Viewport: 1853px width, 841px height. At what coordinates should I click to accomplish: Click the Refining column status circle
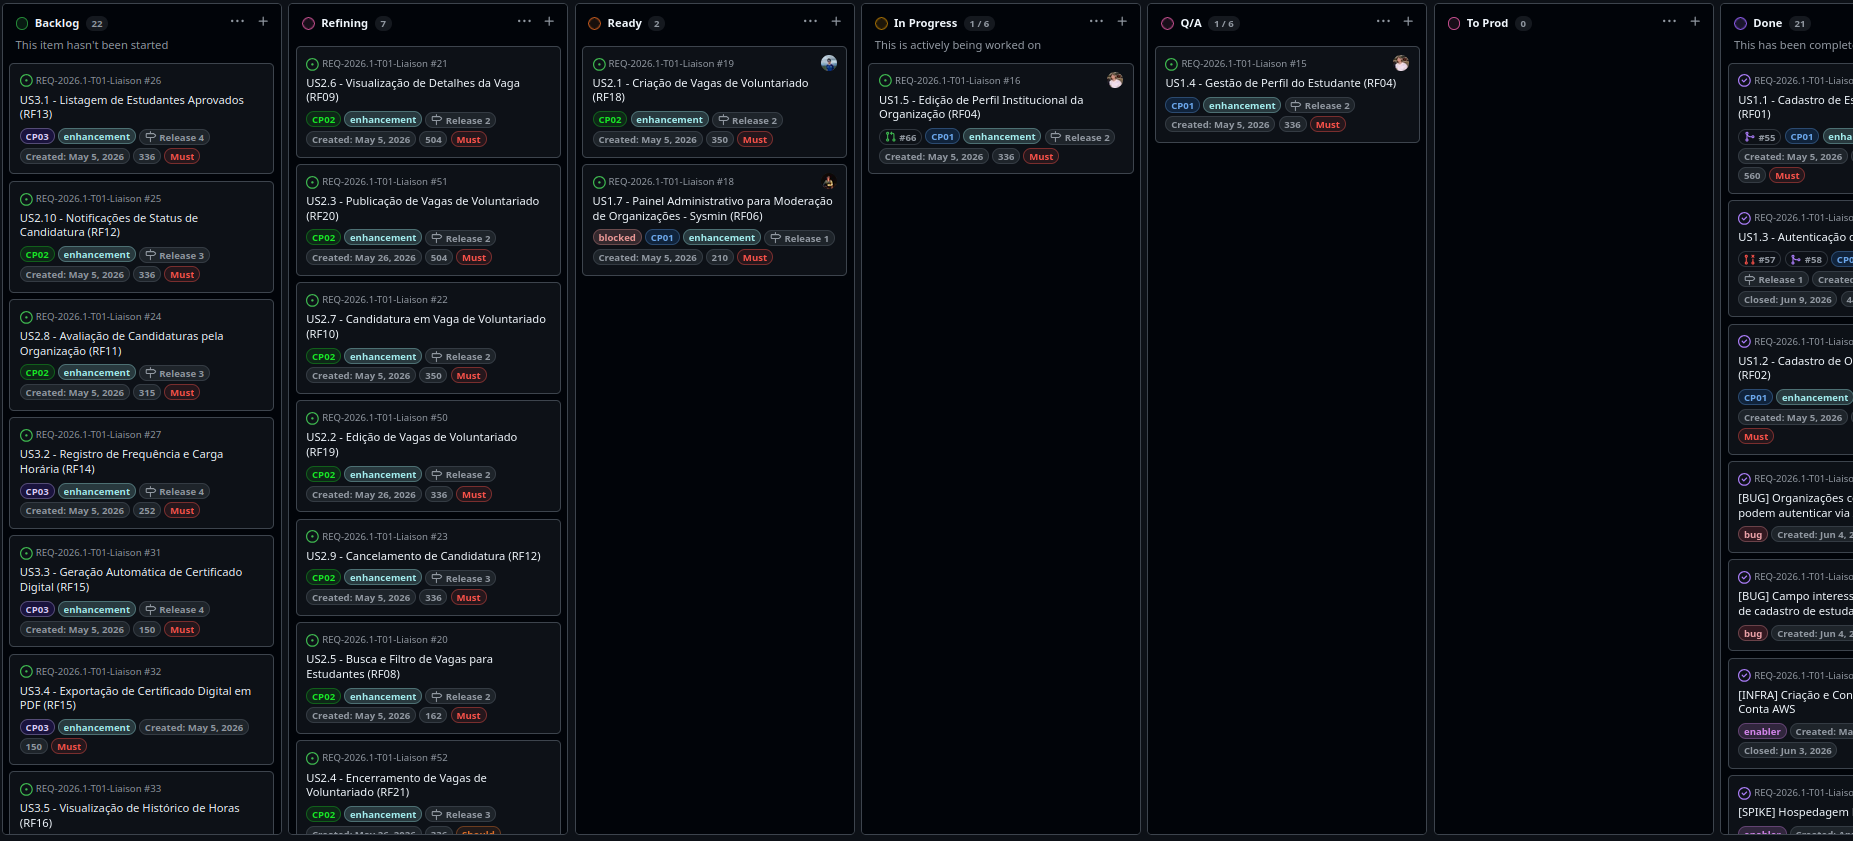[x=308, y=23]
